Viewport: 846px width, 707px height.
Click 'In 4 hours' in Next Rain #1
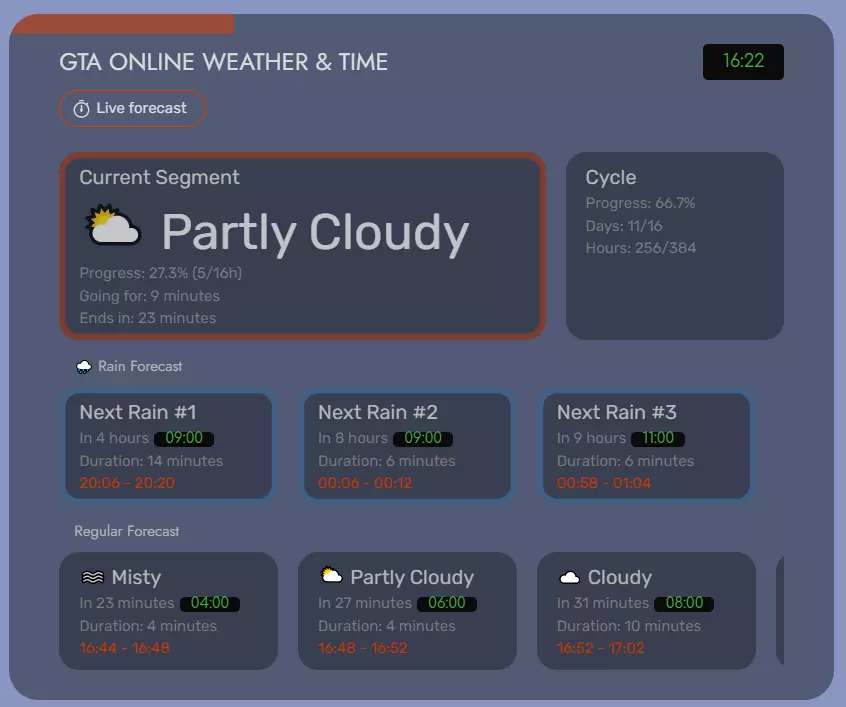[114, 438]
